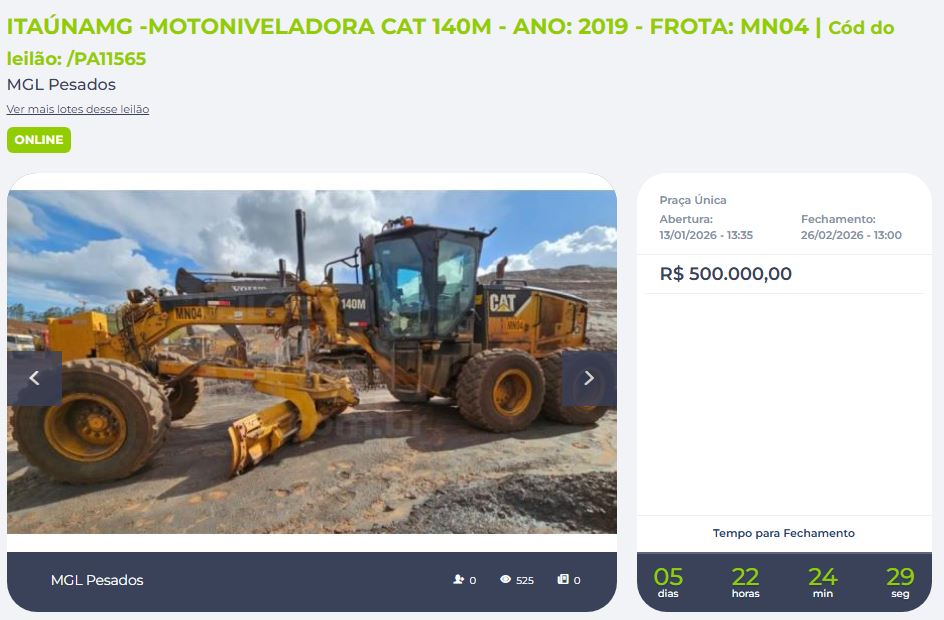Click the bidders person icon
This screenshot has width=944, height=620.
coord(459,580)
